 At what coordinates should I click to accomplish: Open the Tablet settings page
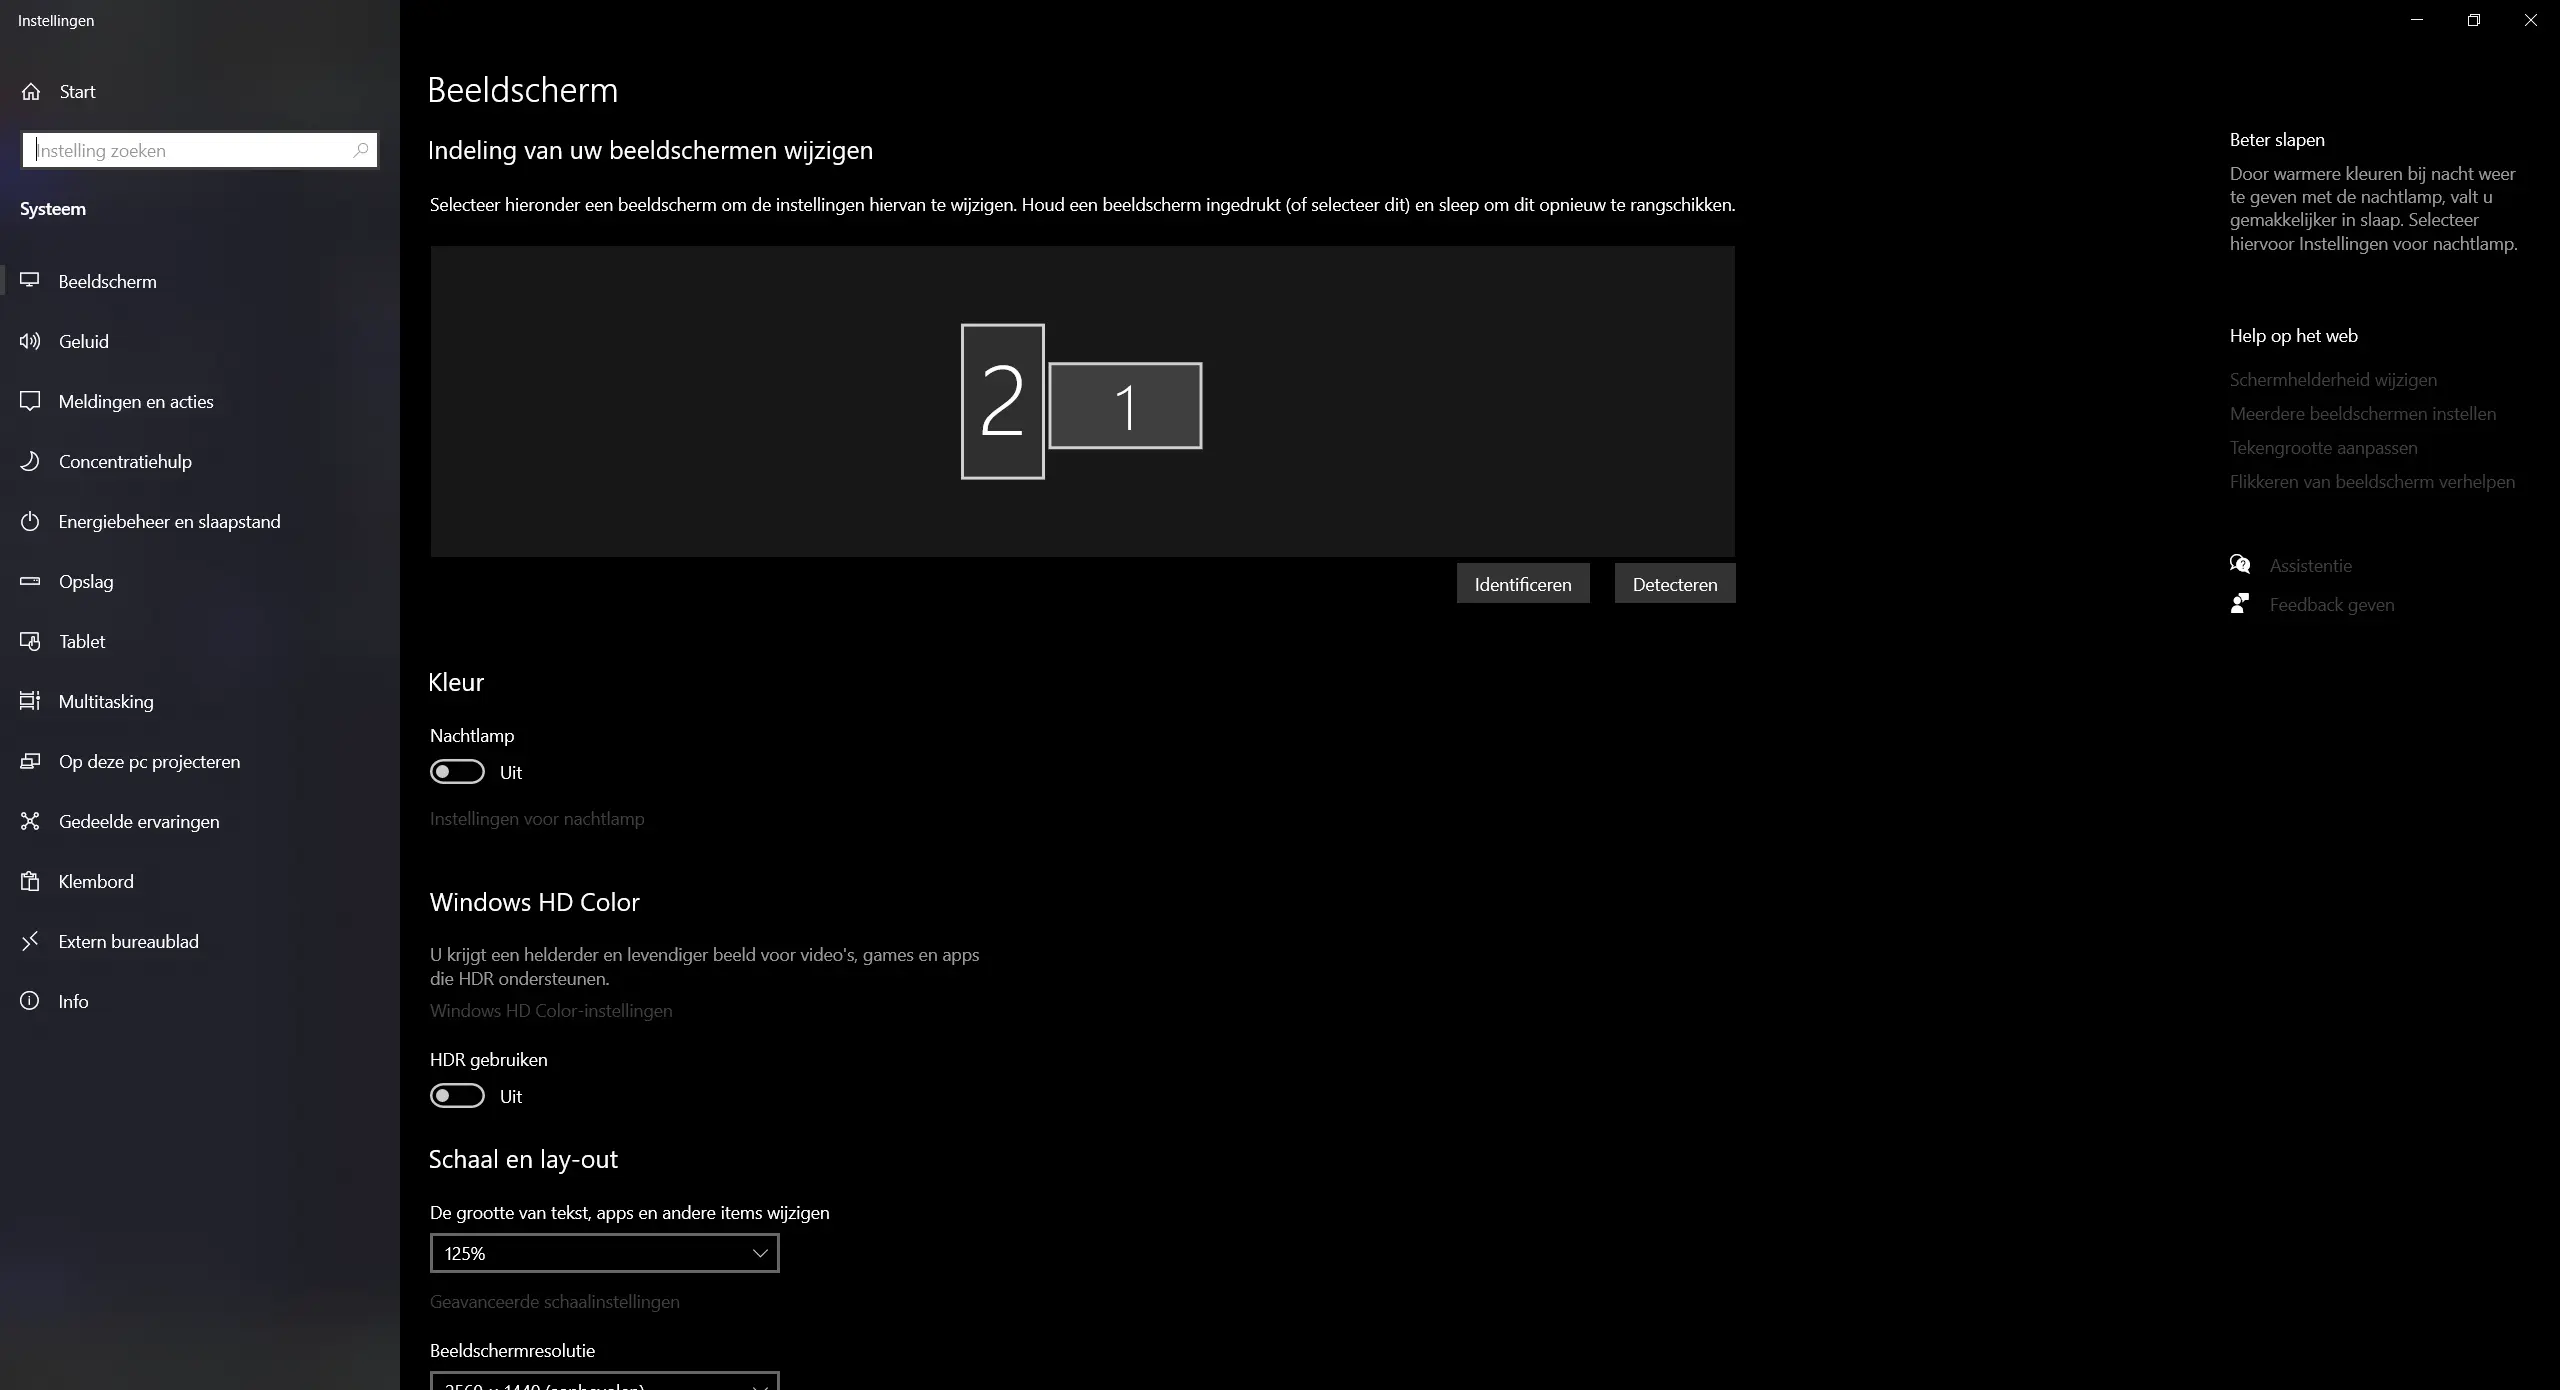click(200, 641)
